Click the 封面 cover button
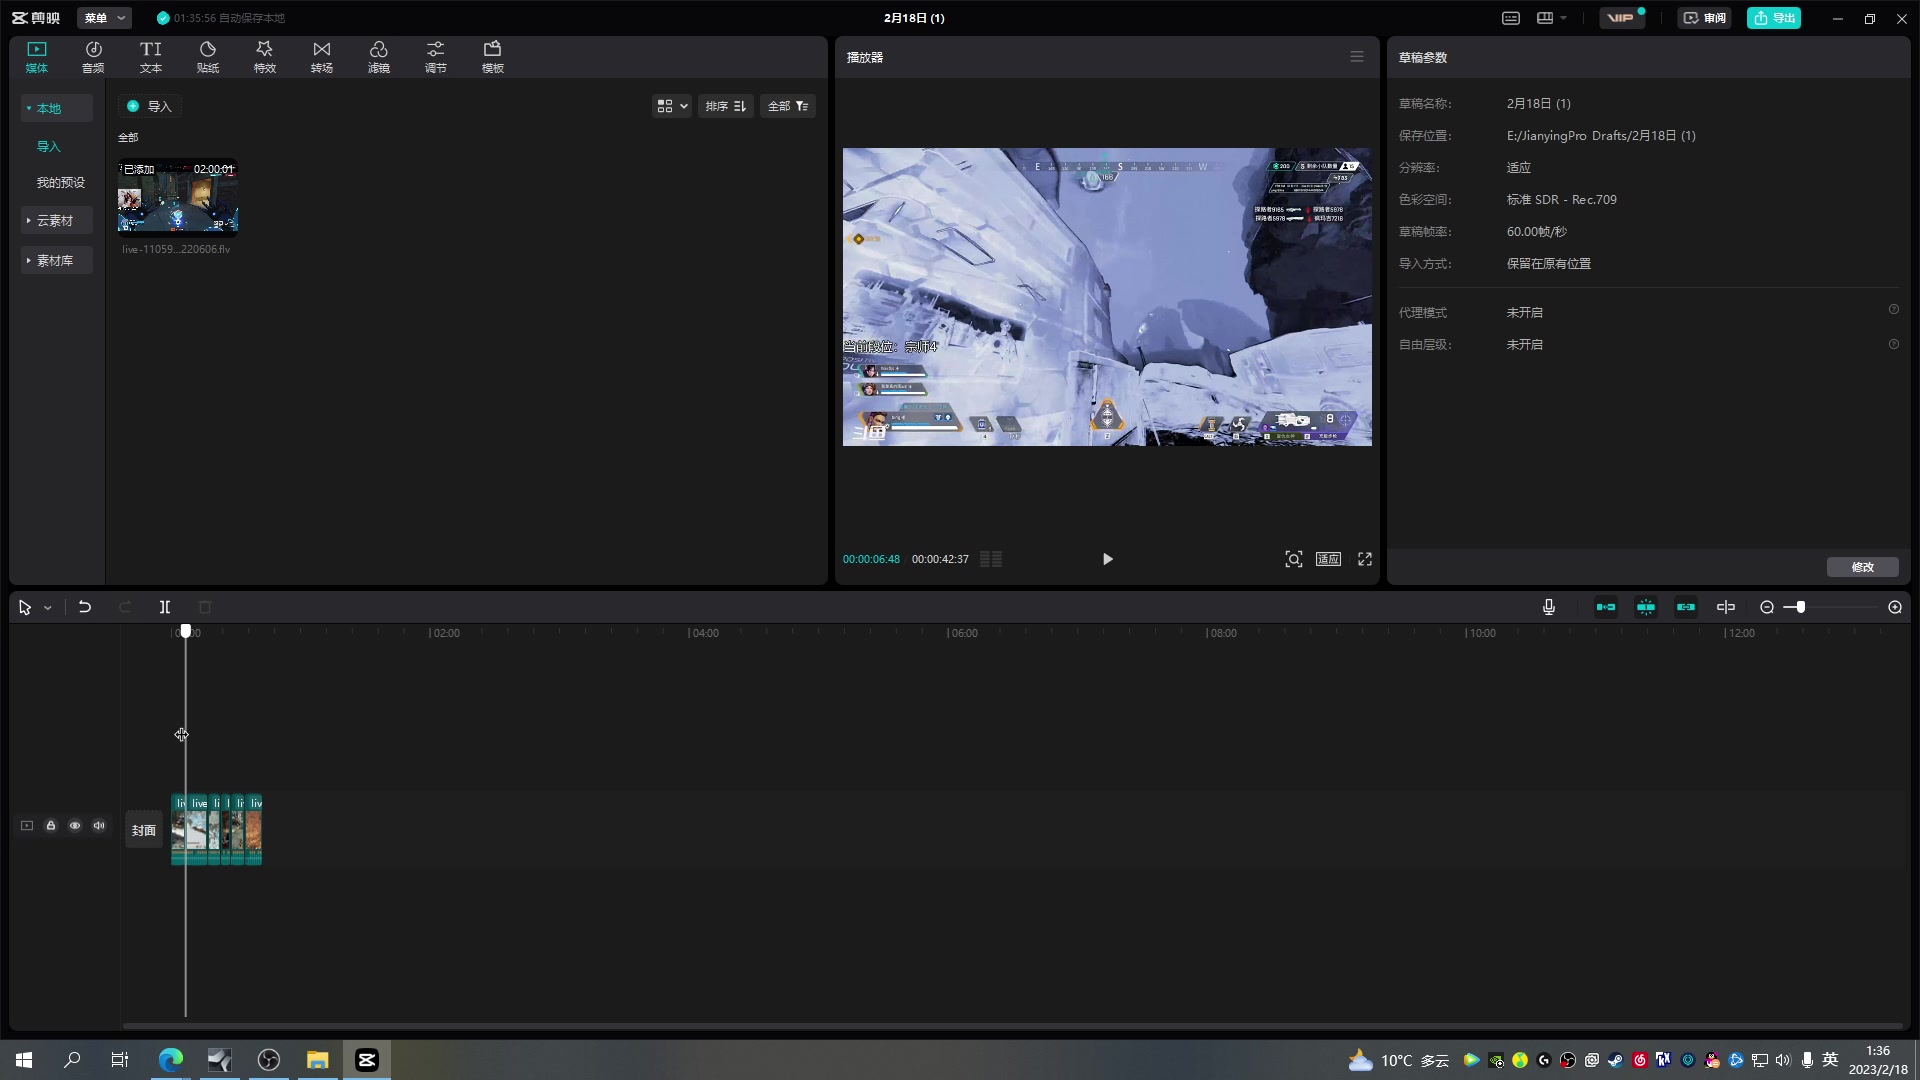 coord(144,830)
